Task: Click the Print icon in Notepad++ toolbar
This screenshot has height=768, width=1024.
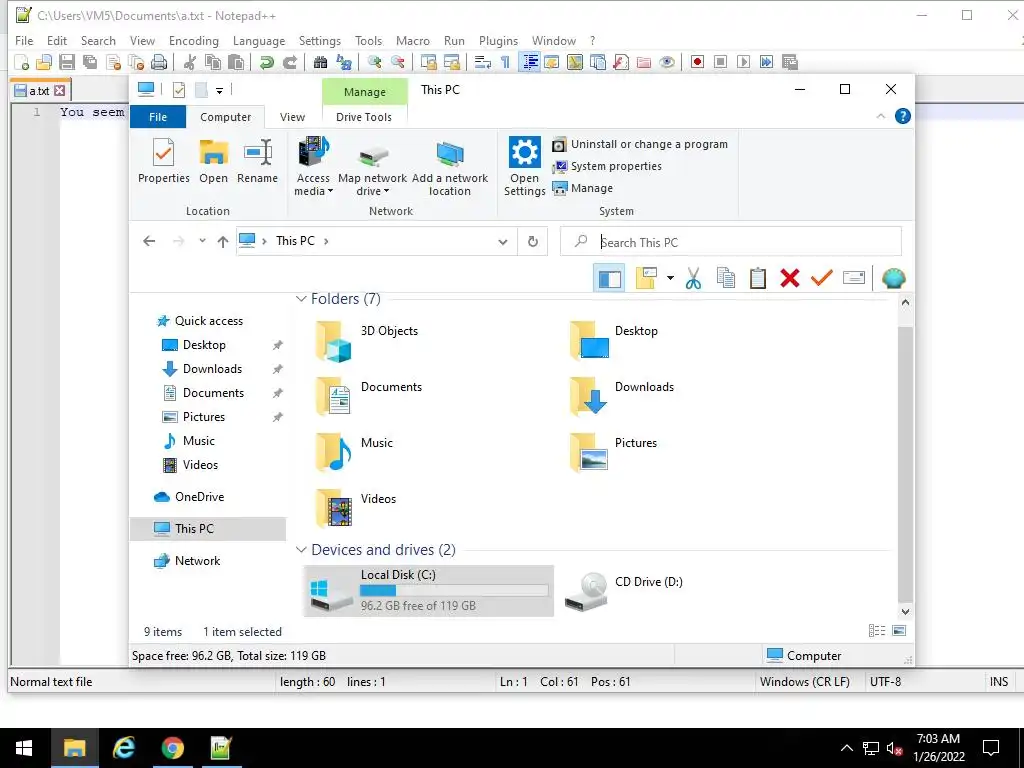Action: (x=159, y=62)
